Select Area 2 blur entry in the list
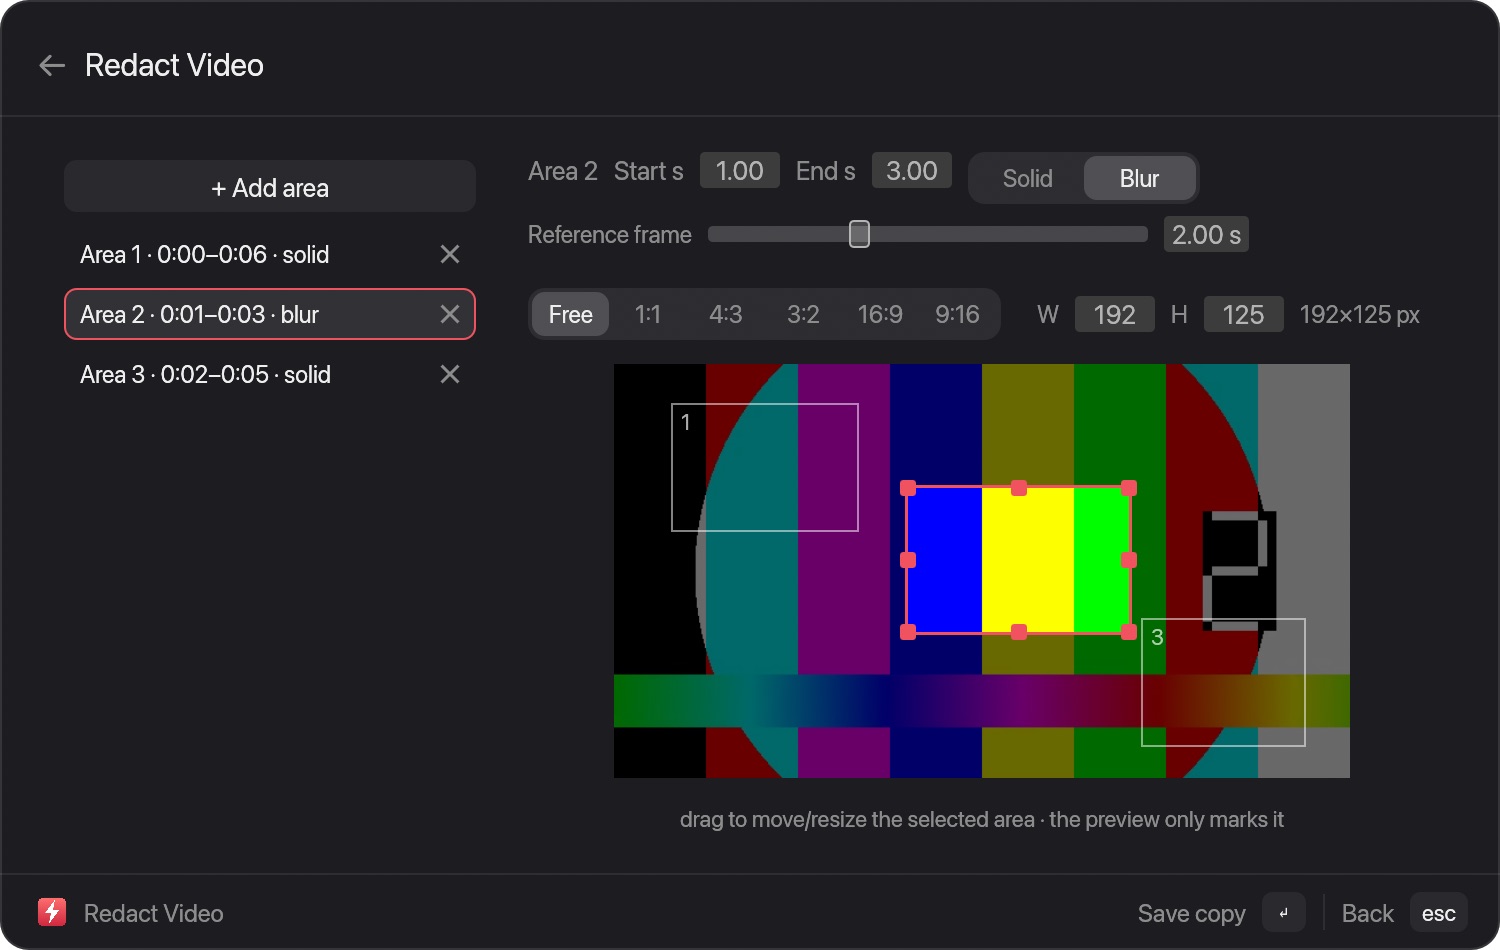This screenshot has width=1500, height=950. pos(270,315)
